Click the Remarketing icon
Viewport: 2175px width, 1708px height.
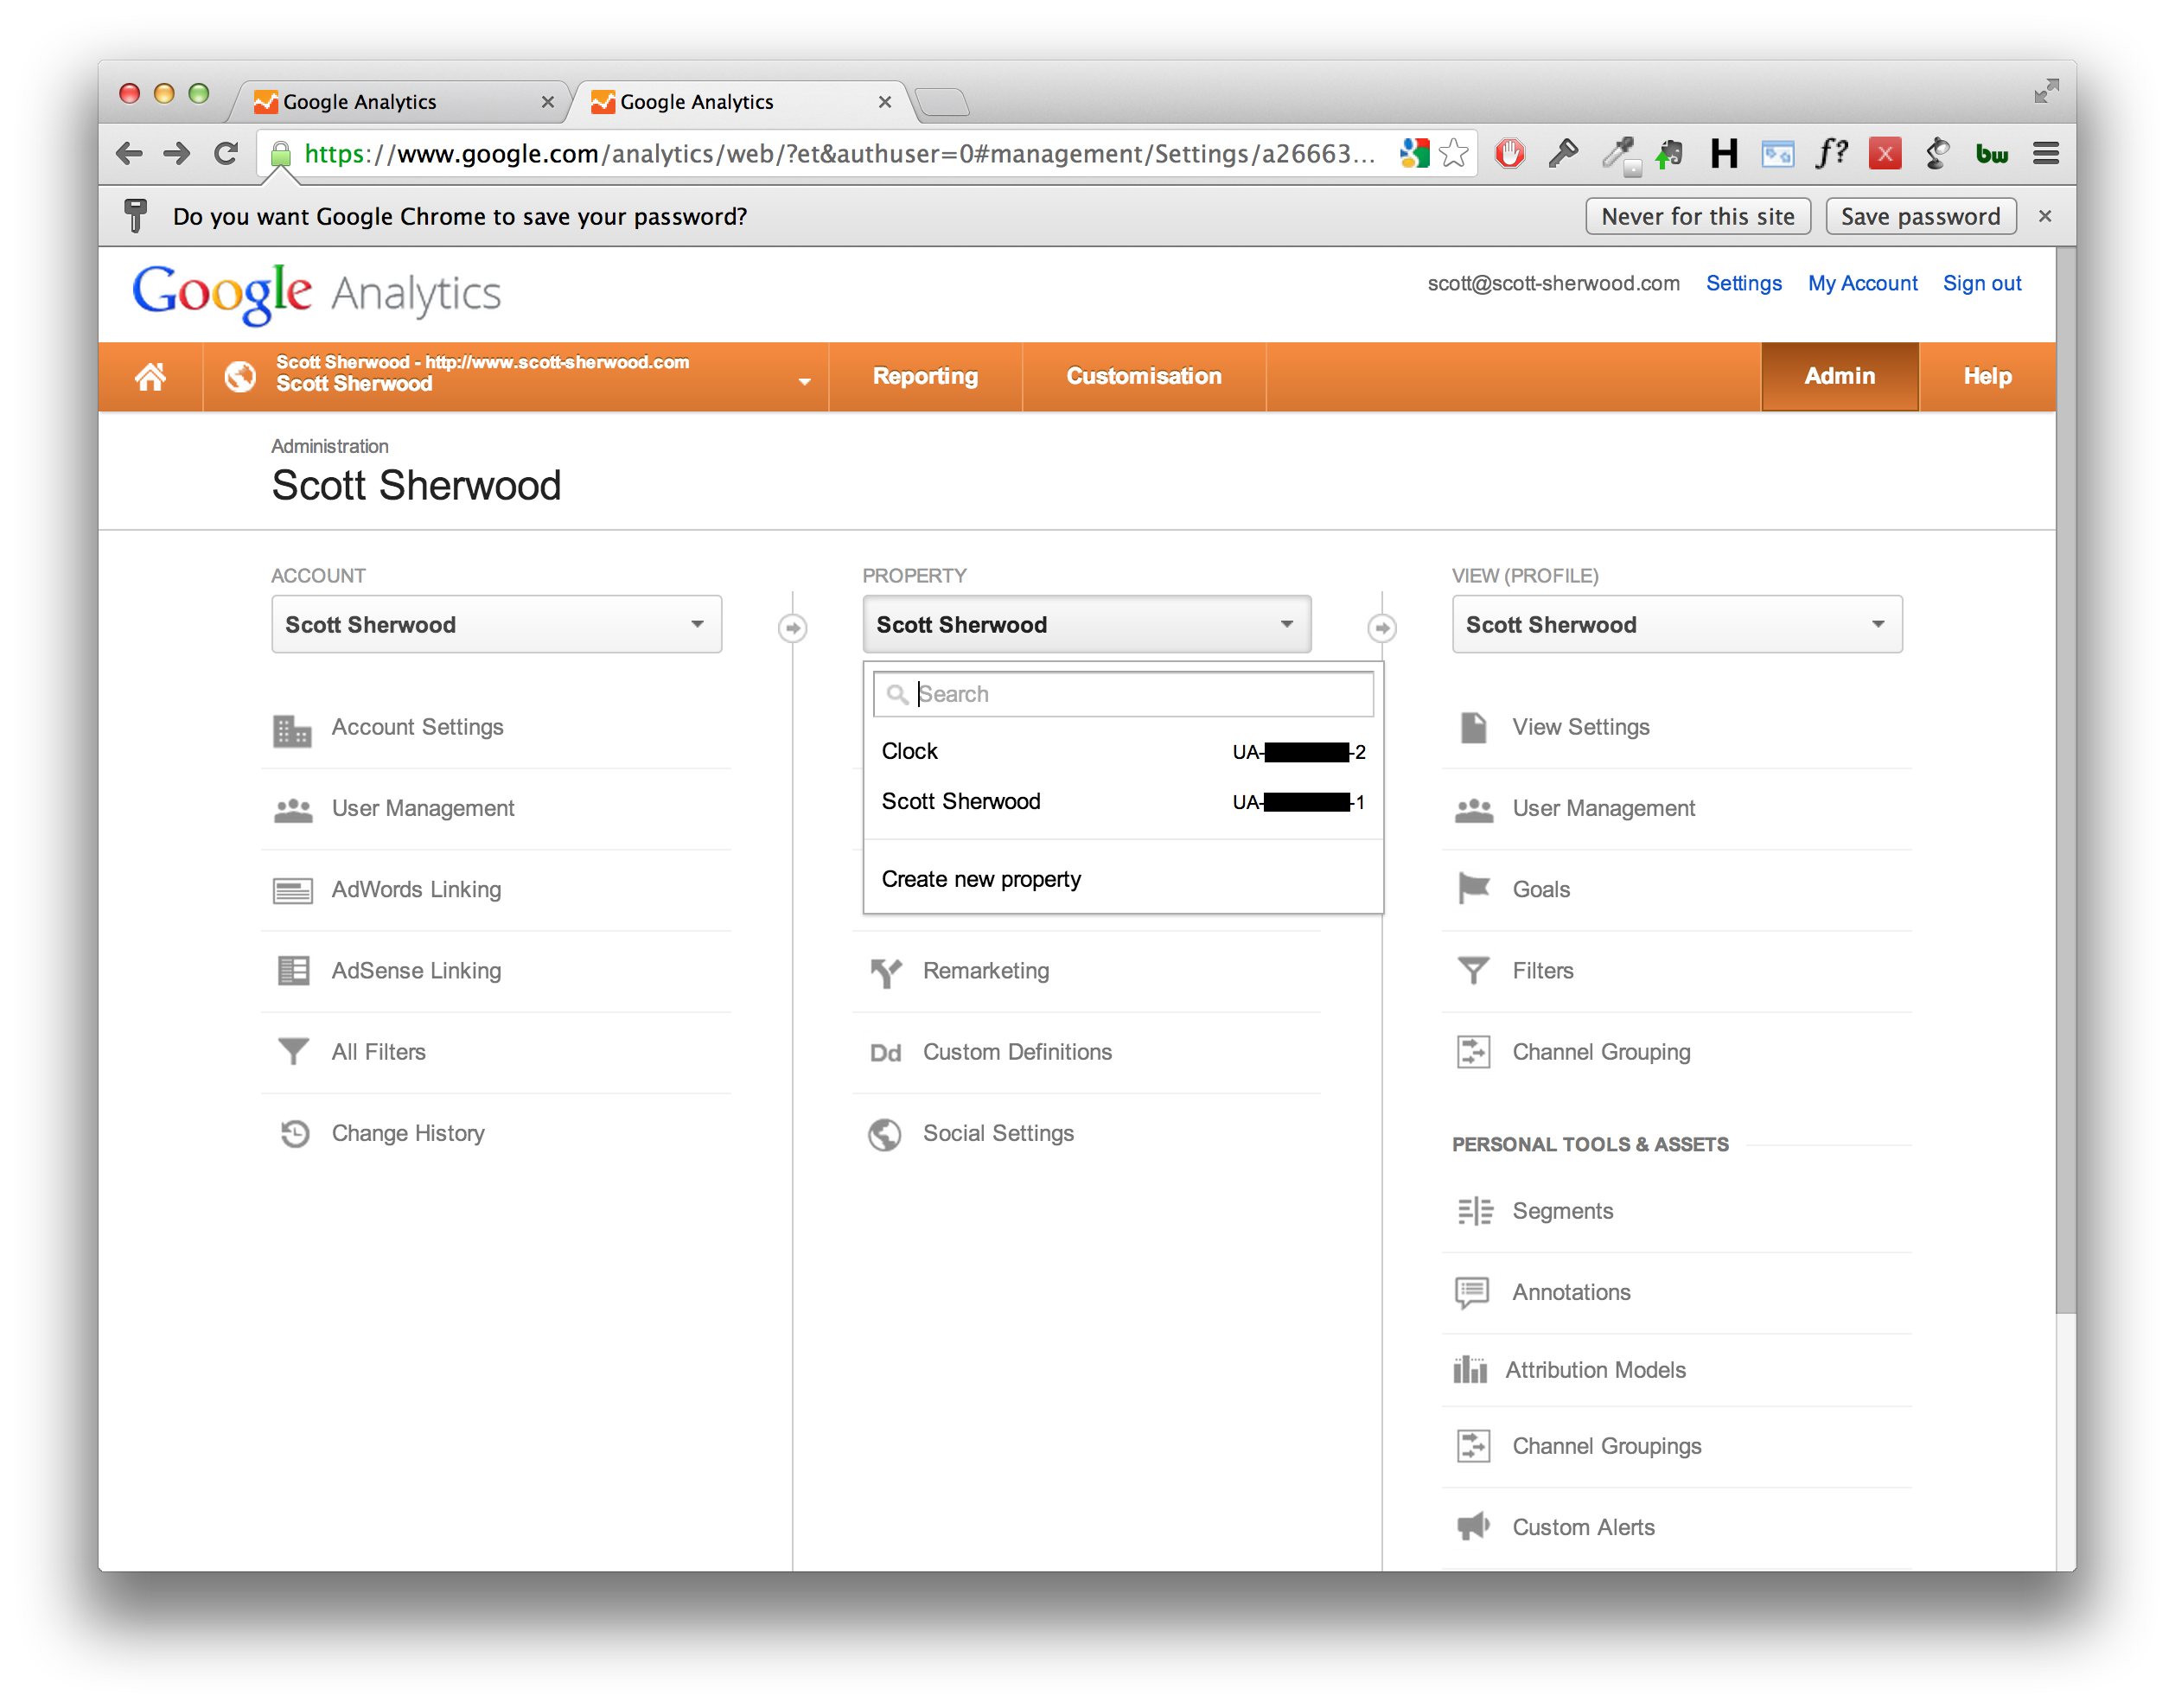coord(885,972)
